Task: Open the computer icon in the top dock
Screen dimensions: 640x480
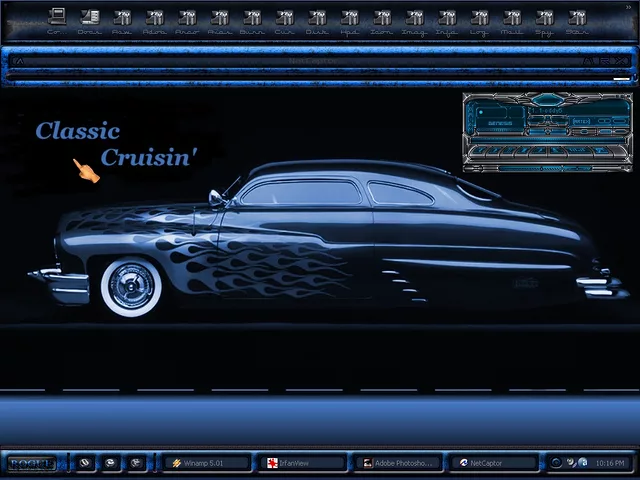Action: 56,17
